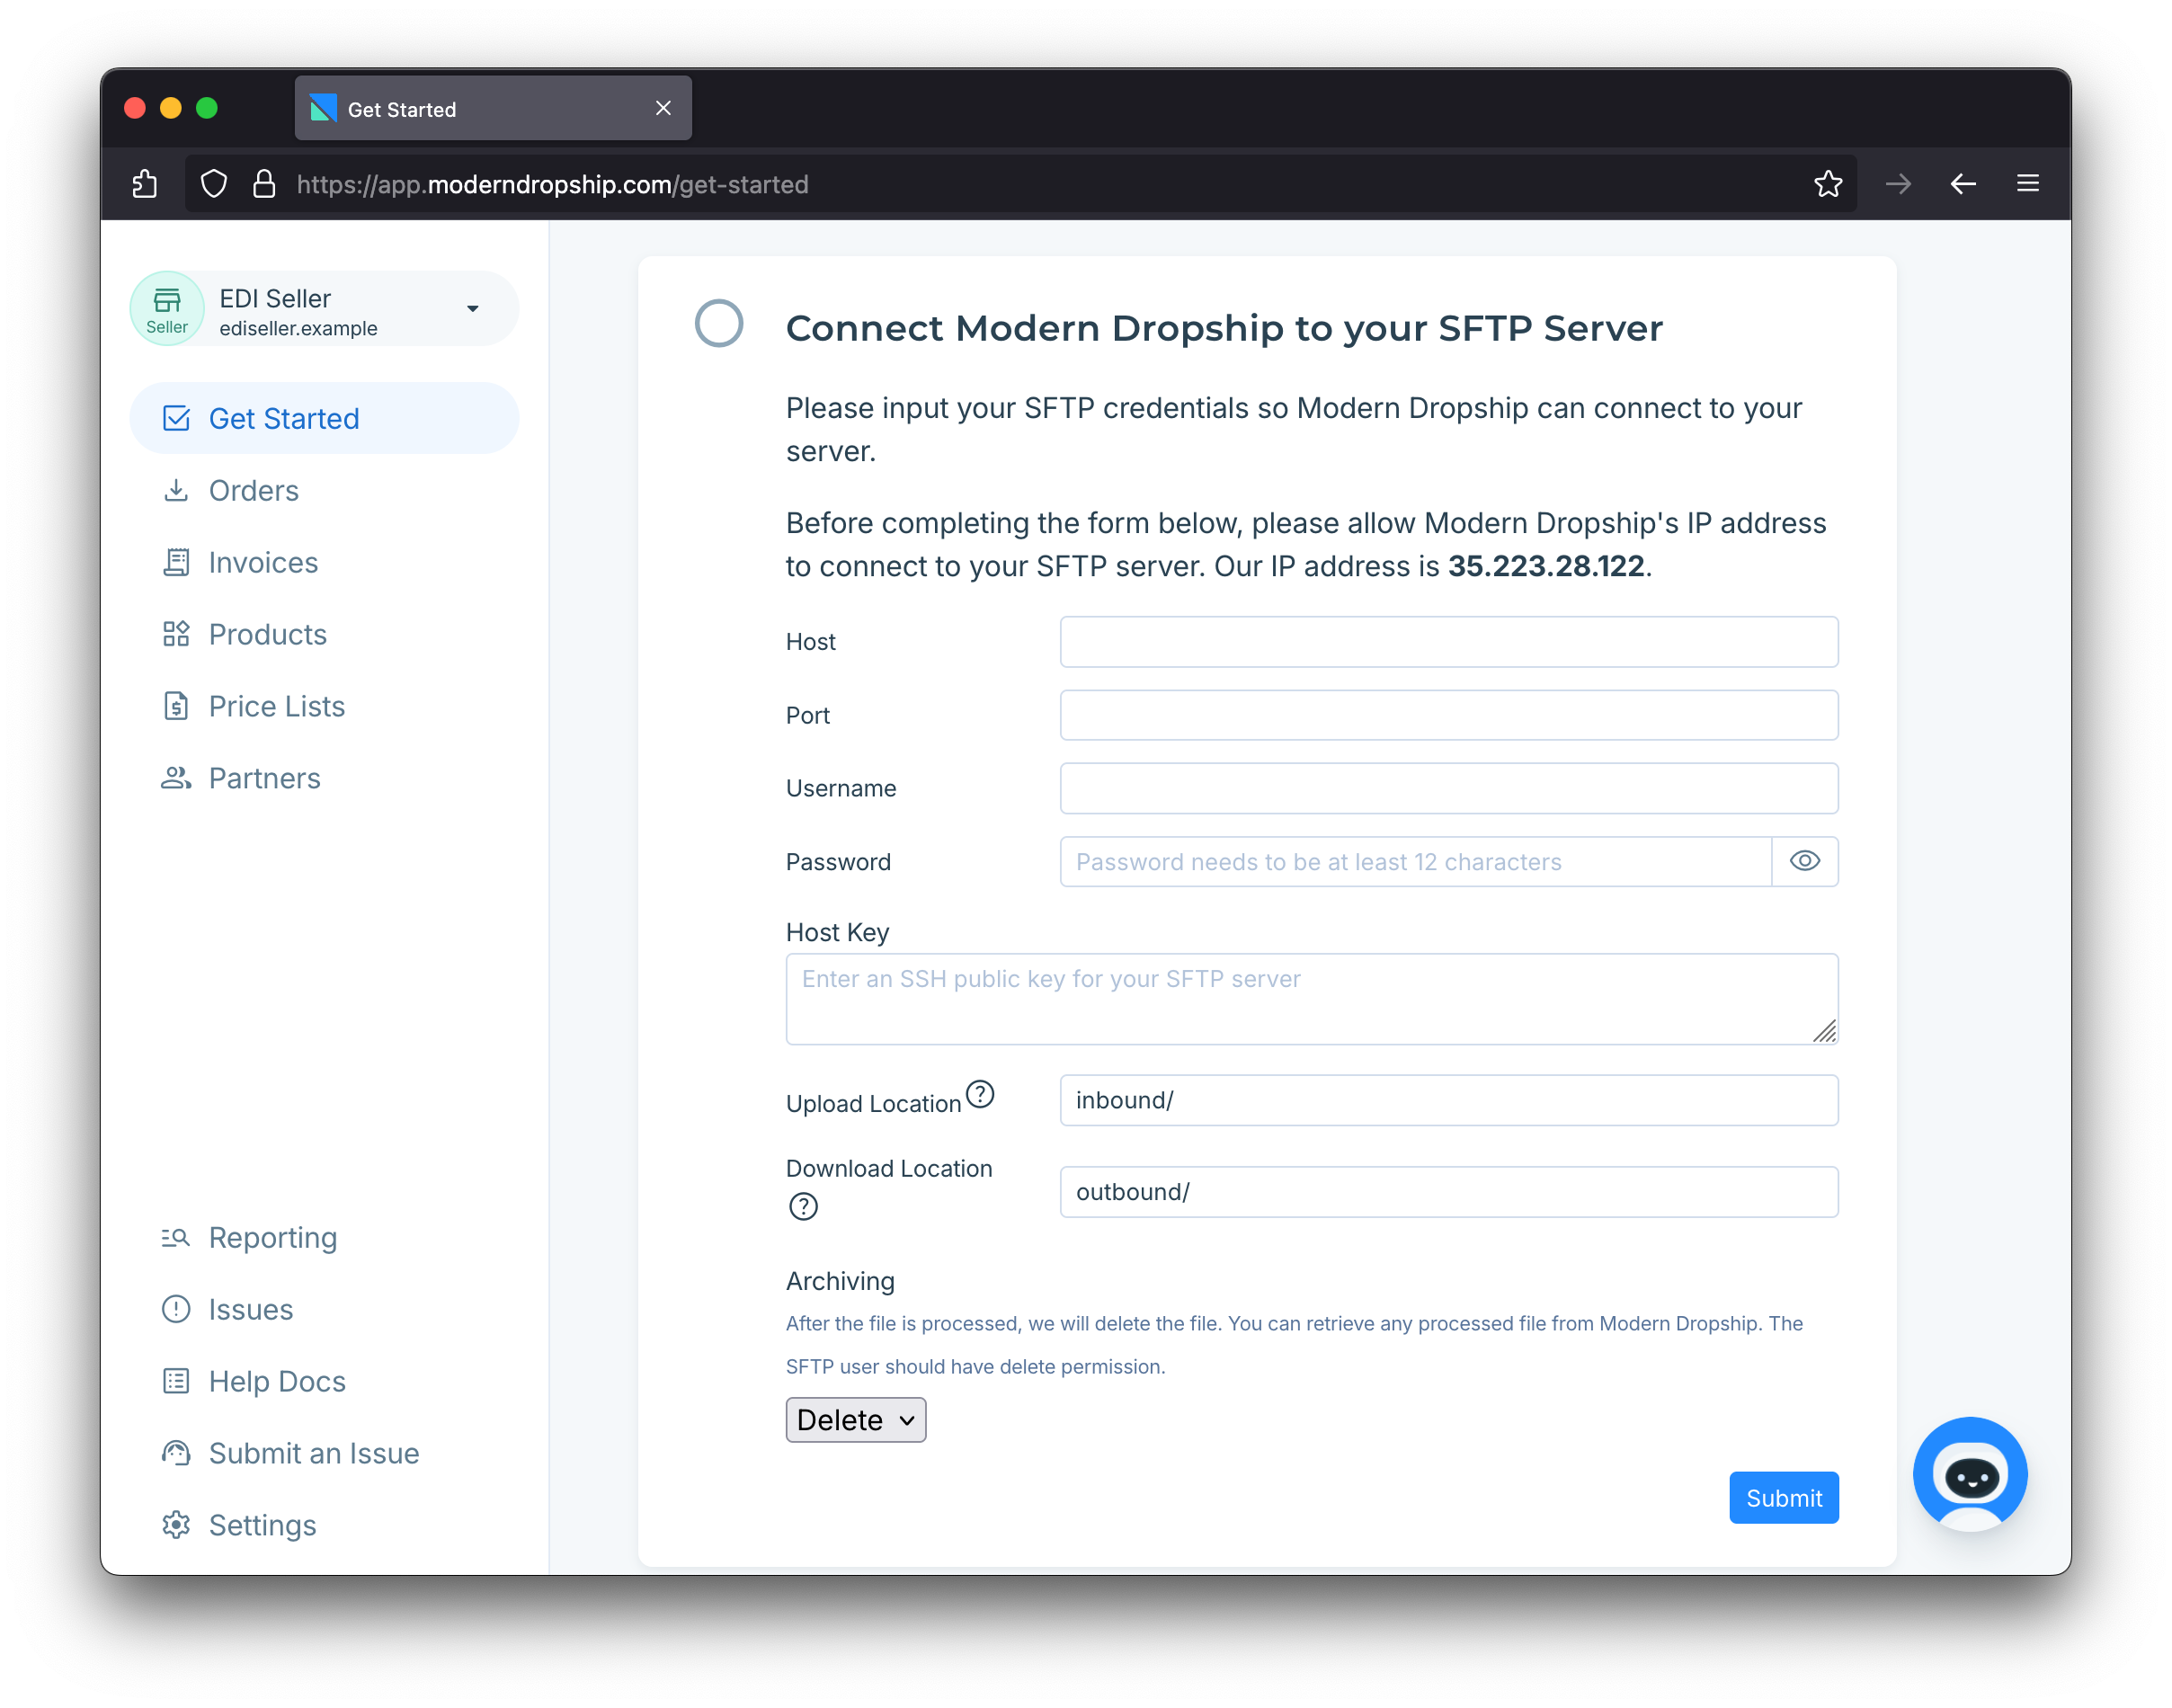The height and width of the screenshot is (1708, 2172).
Task: Submit the SFTP credentials form
Action: (1784, 1498)
